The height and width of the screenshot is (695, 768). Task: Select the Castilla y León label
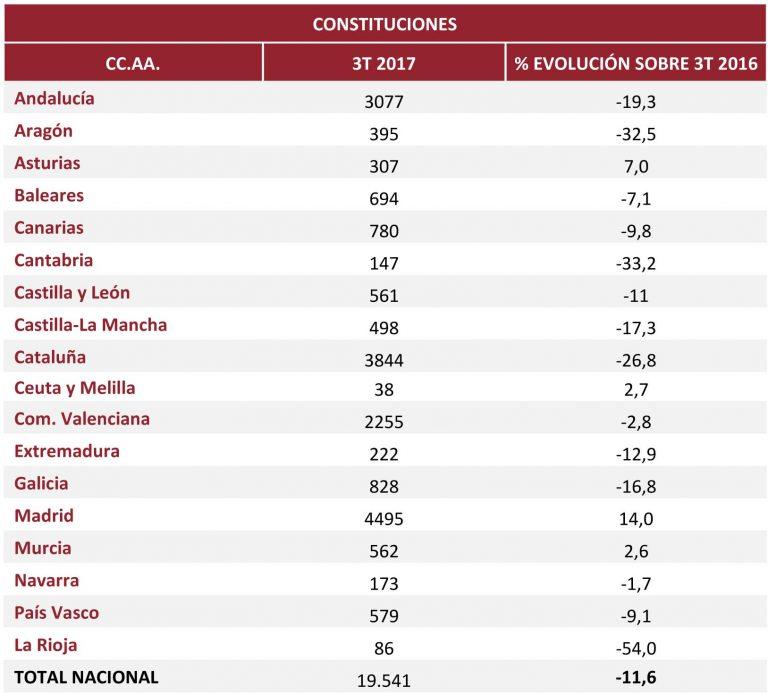pos(72,293)
